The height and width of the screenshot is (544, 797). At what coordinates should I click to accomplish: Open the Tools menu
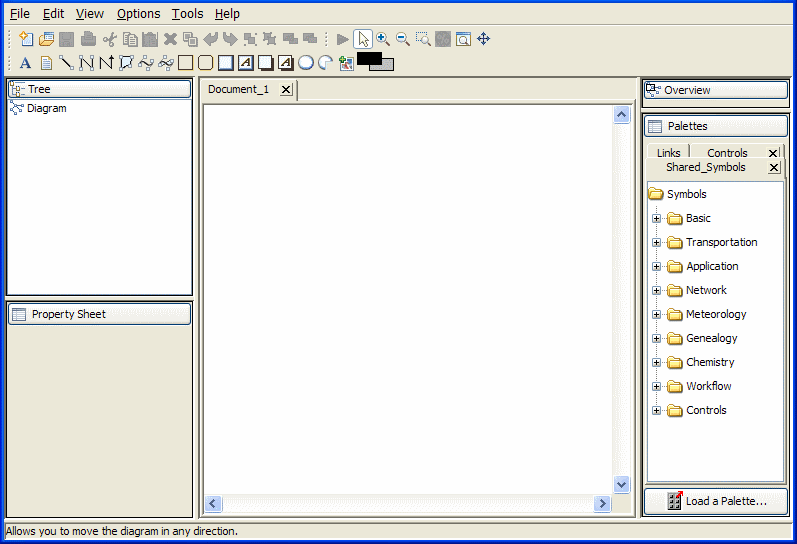point(187,14)
